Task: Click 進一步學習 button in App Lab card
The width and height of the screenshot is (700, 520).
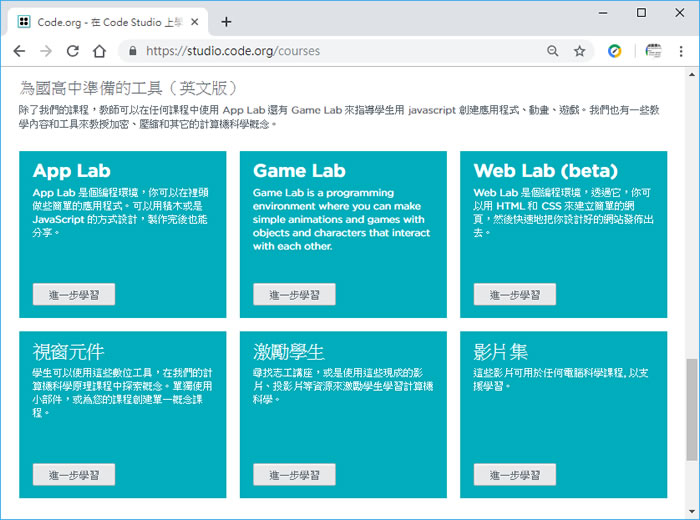Action: pos(74,295)
